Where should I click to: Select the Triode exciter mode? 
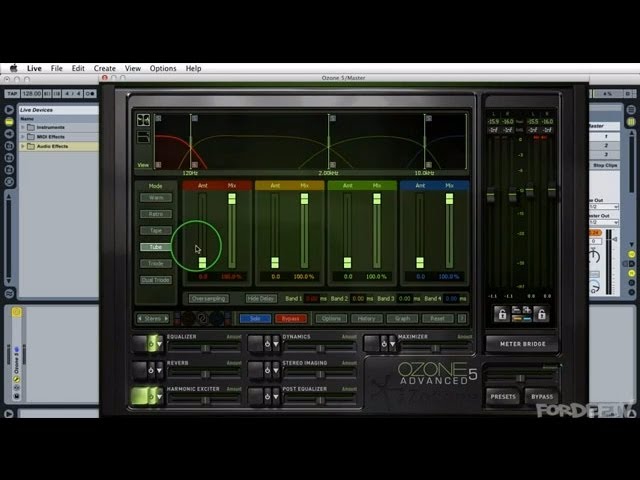point(156,264)
